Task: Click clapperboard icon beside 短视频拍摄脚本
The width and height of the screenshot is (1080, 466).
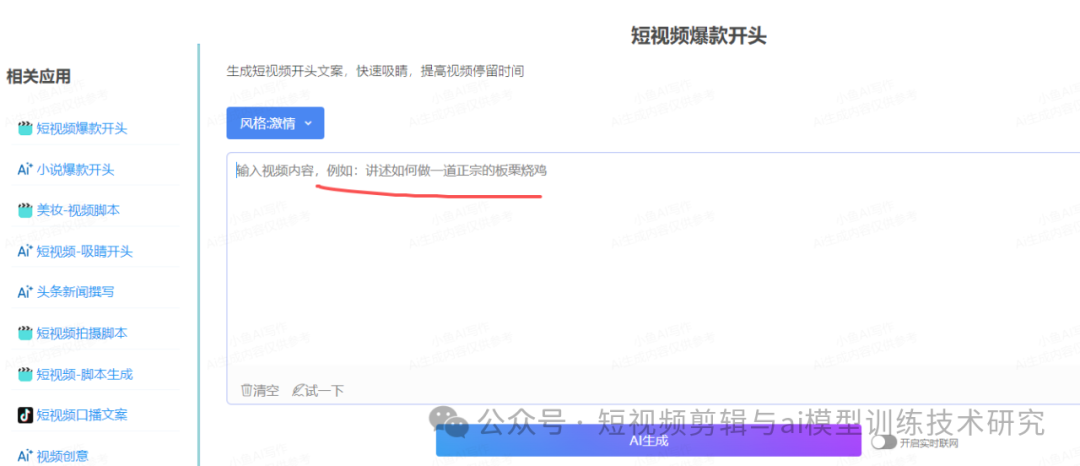Action: pyautogui.click(x=25, y=333)
